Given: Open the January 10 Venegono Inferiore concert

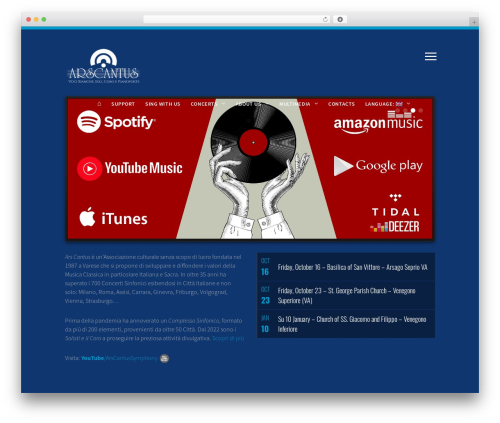Looking at the screenshot, I should [x=346, y=324].
